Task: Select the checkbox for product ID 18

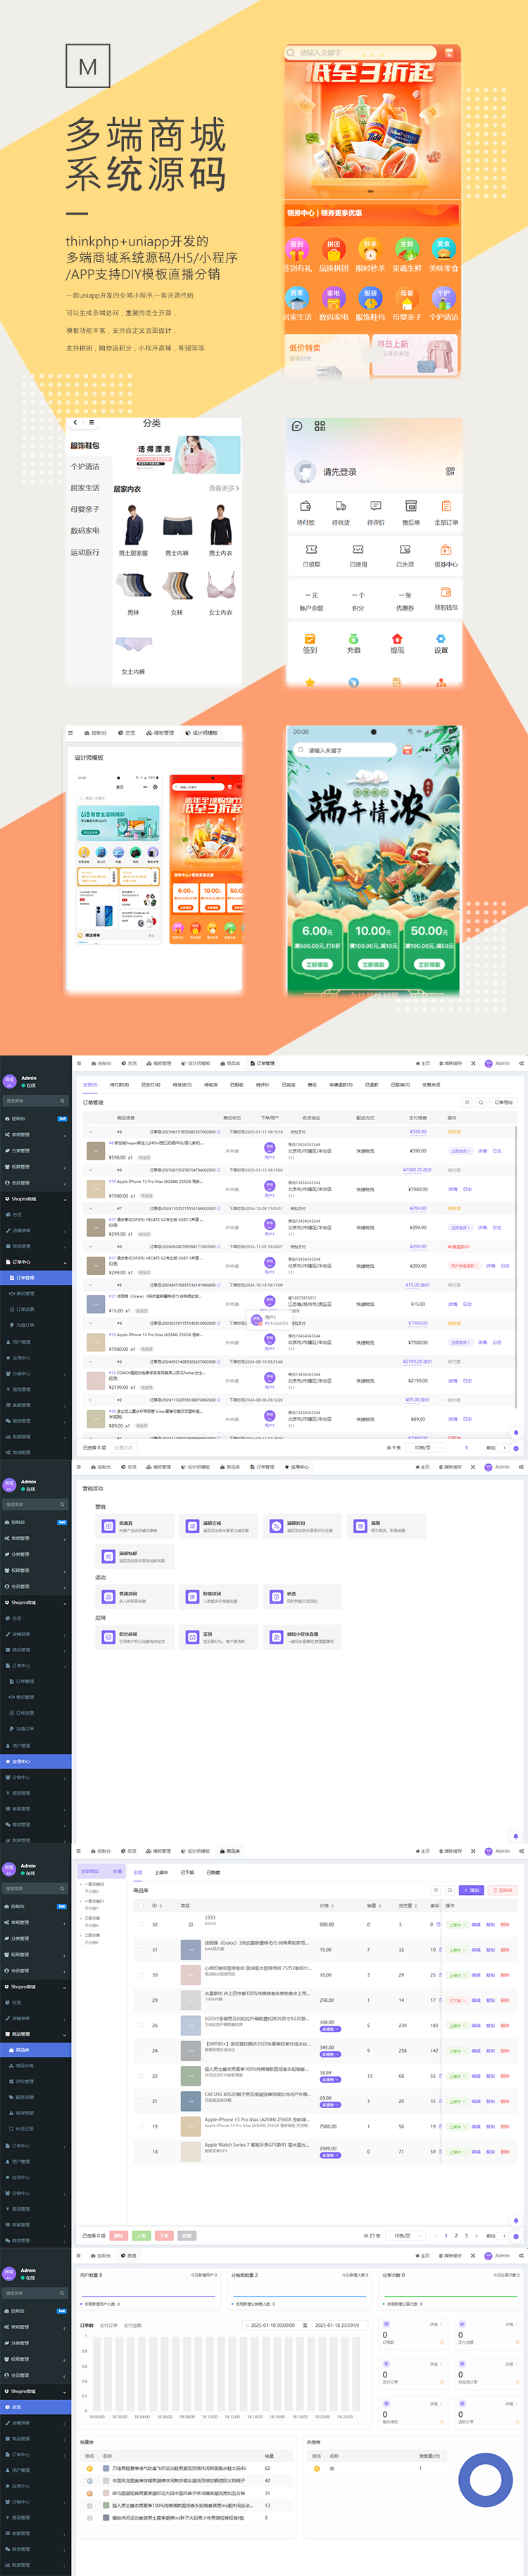Action: 140,2151
